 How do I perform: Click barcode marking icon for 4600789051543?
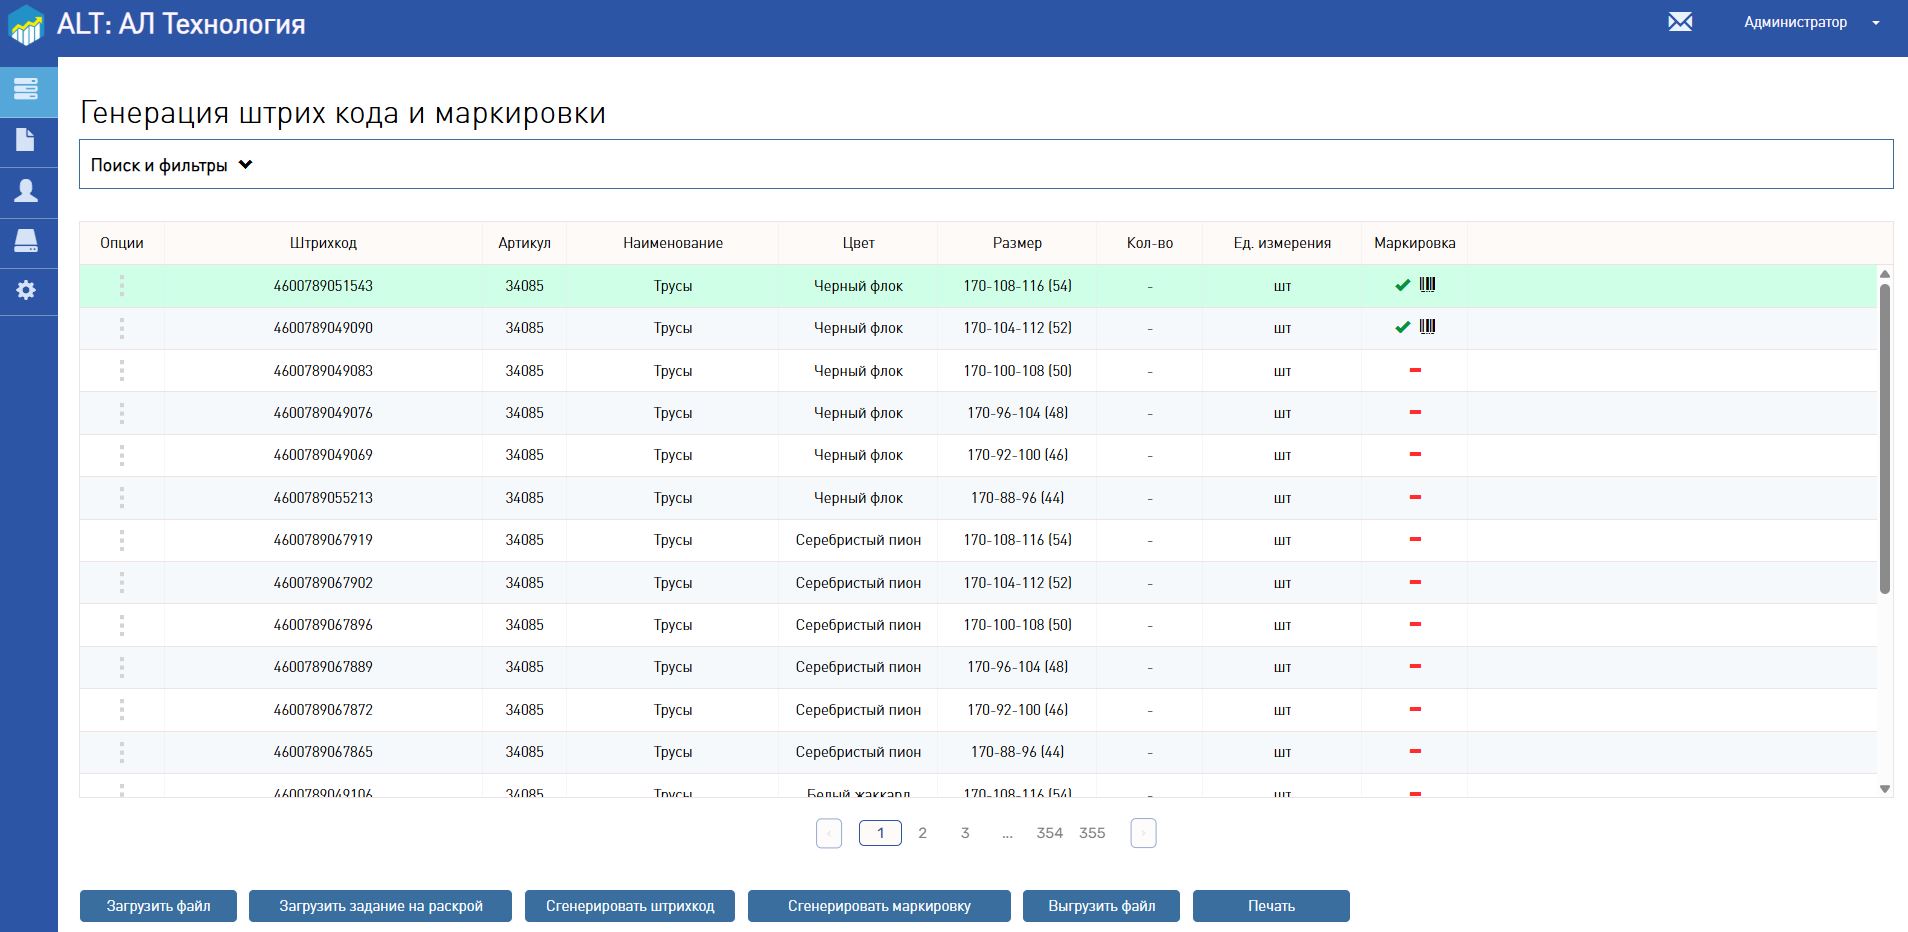tap(1427, 285)
